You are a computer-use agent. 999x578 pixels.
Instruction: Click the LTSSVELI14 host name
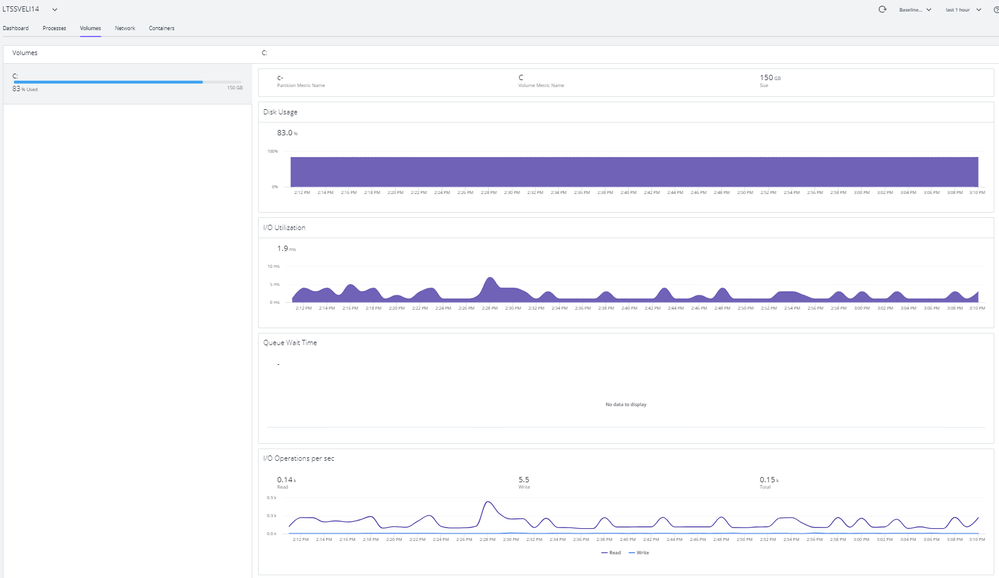coord(22,9)
